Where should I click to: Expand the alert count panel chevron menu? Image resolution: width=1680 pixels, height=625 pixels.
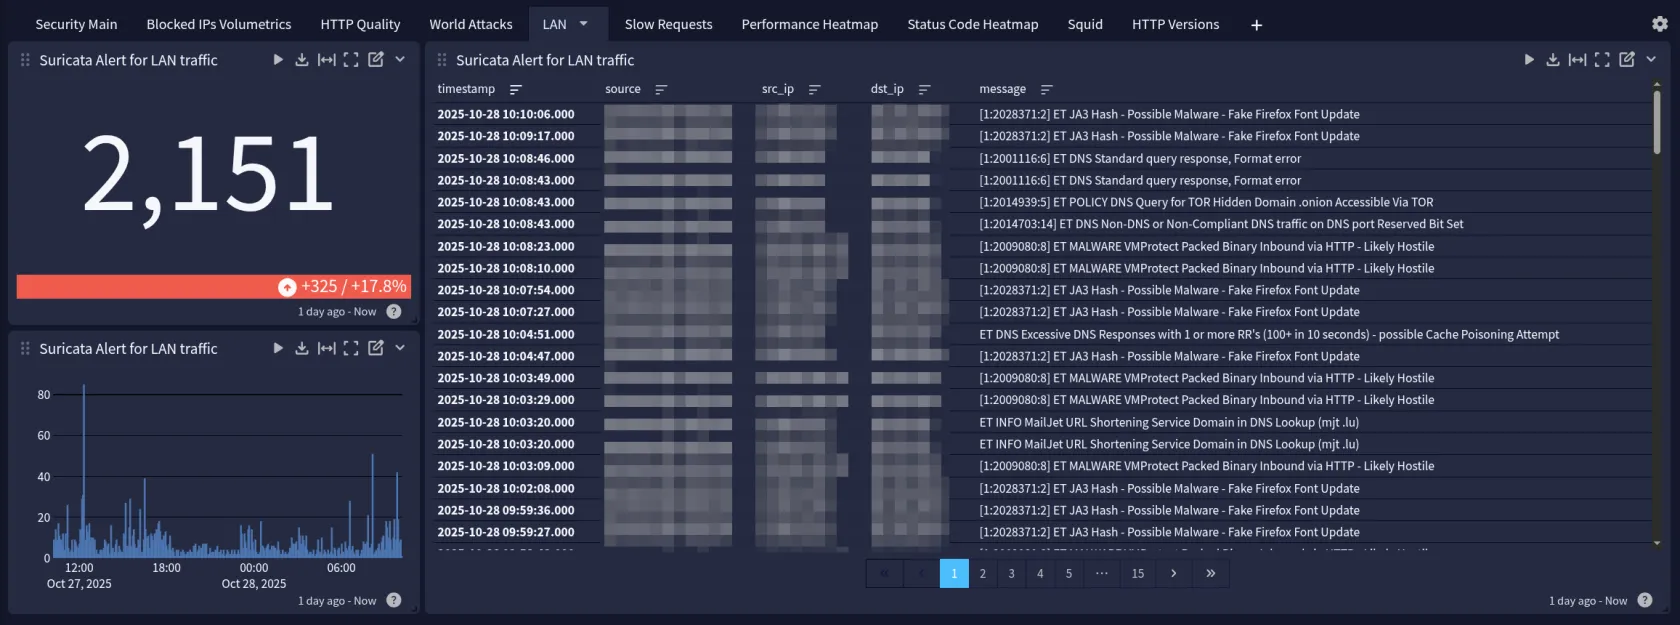[400, 60]
